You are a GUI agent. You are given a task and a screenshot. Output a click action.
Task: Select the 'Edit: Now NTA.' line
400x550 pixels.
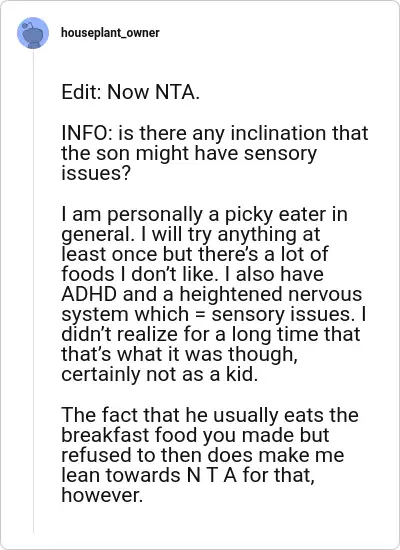[131, 92]
